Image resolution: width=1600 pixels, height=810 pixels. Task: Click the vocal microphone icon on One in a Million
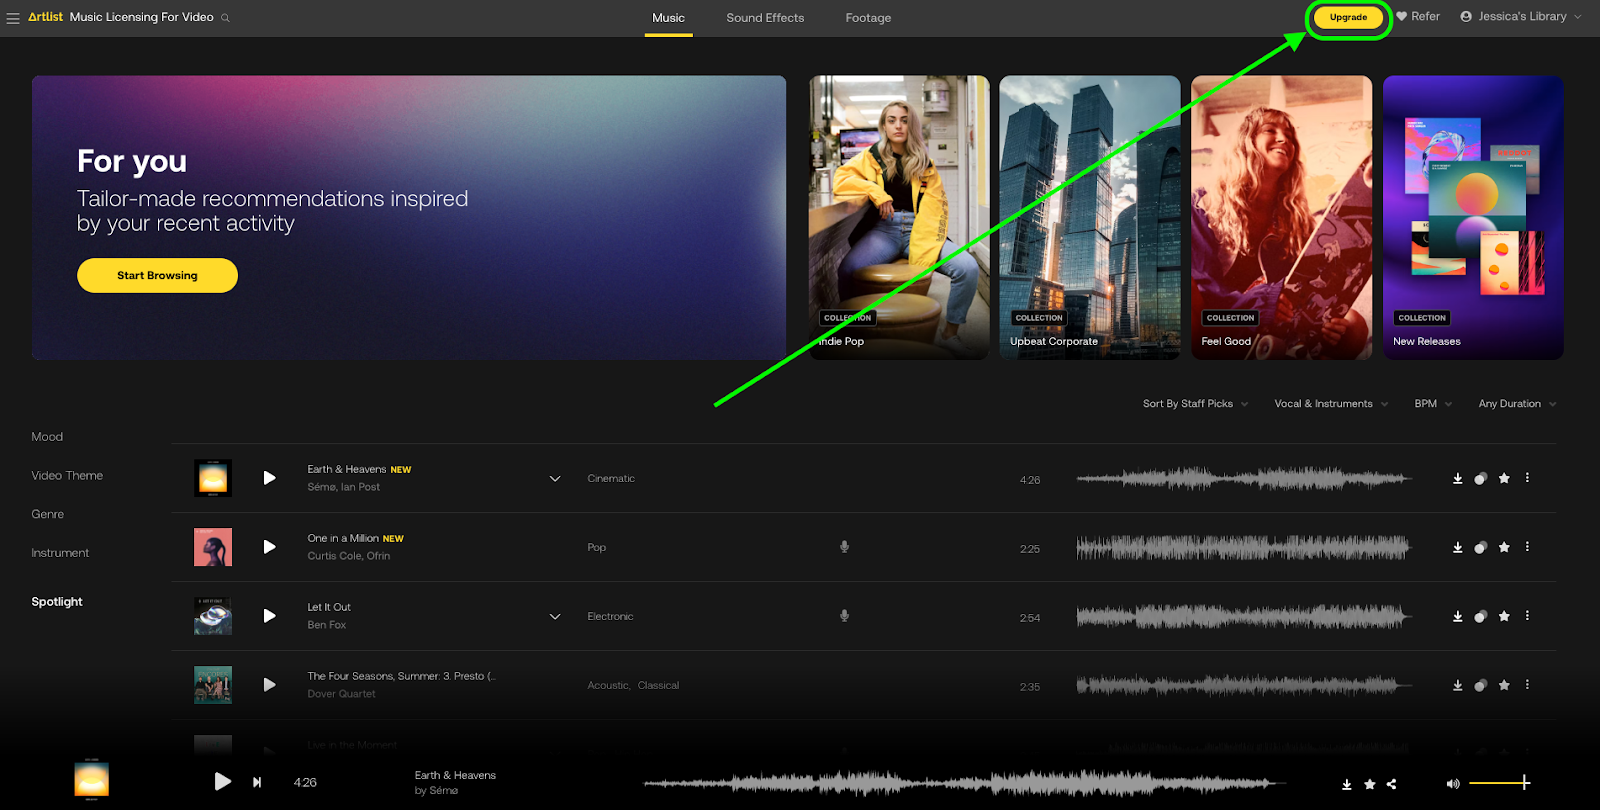(844, 547)
